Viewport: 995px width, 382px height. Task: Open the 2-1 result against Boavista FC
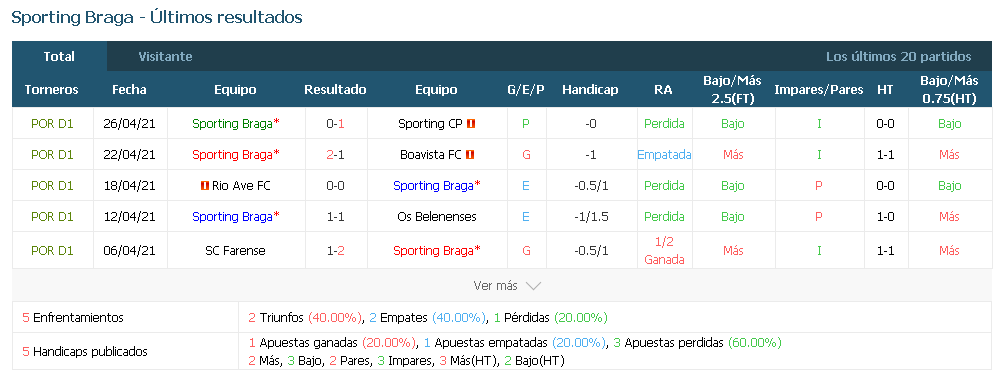[x=335, y=154]
